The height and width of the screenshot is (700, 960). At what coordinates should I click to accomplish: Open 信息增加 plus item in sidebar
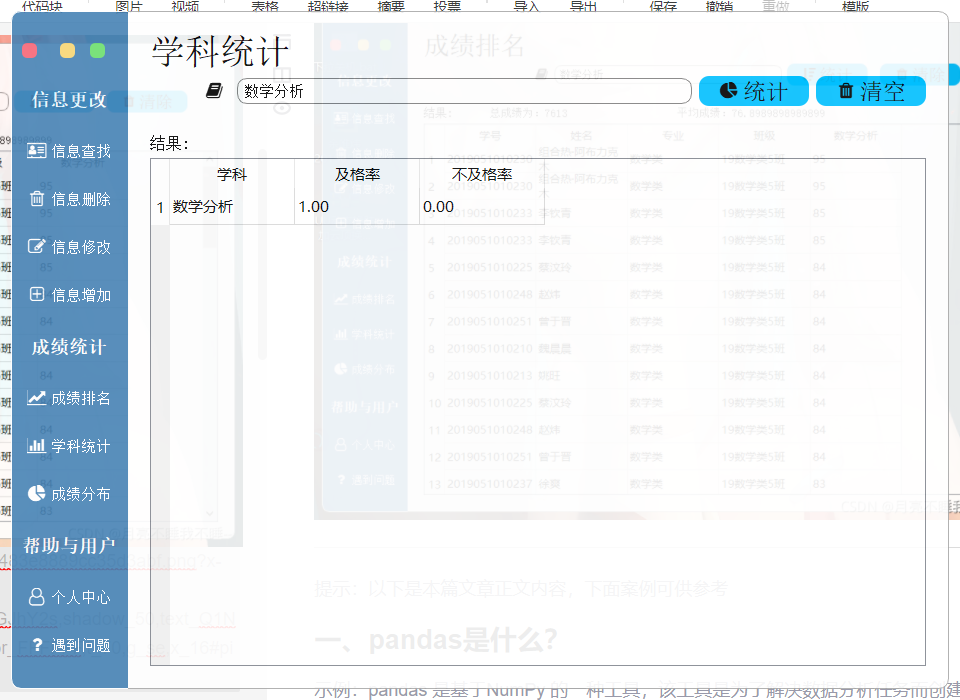[x=69, y=295]
